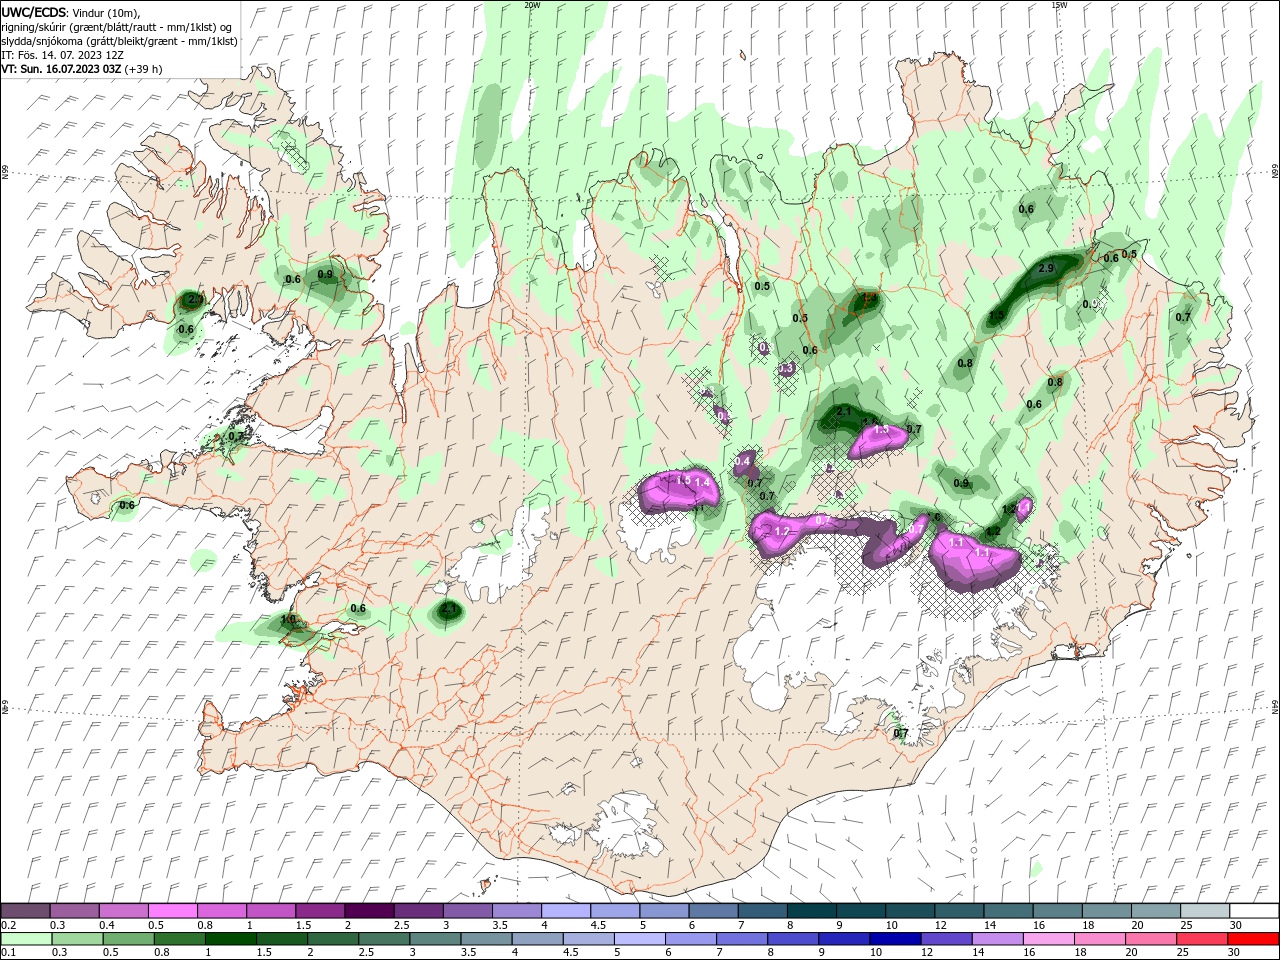Click the bright red 30 swatch in lower legend row
Screen dimensions: 1280x960
(1254, 939)
